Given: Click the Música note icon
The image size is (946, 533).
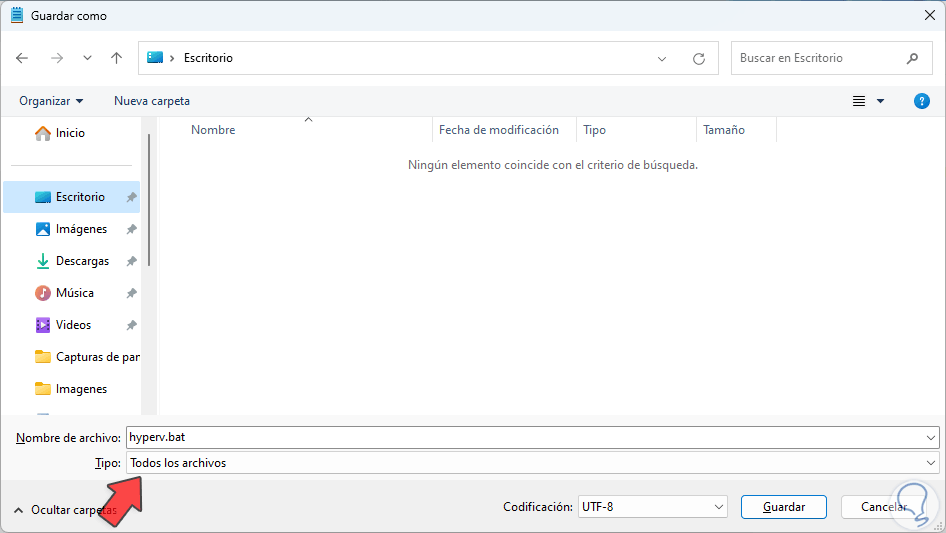Looking at the screenshot, I should click(43, 293).
